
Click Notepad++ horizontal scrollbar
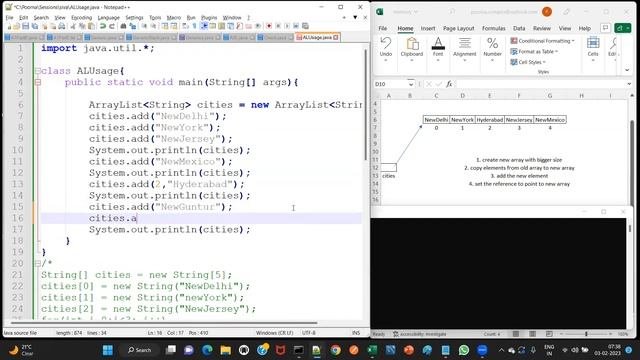pyautogui.click(x=164, y=322)
